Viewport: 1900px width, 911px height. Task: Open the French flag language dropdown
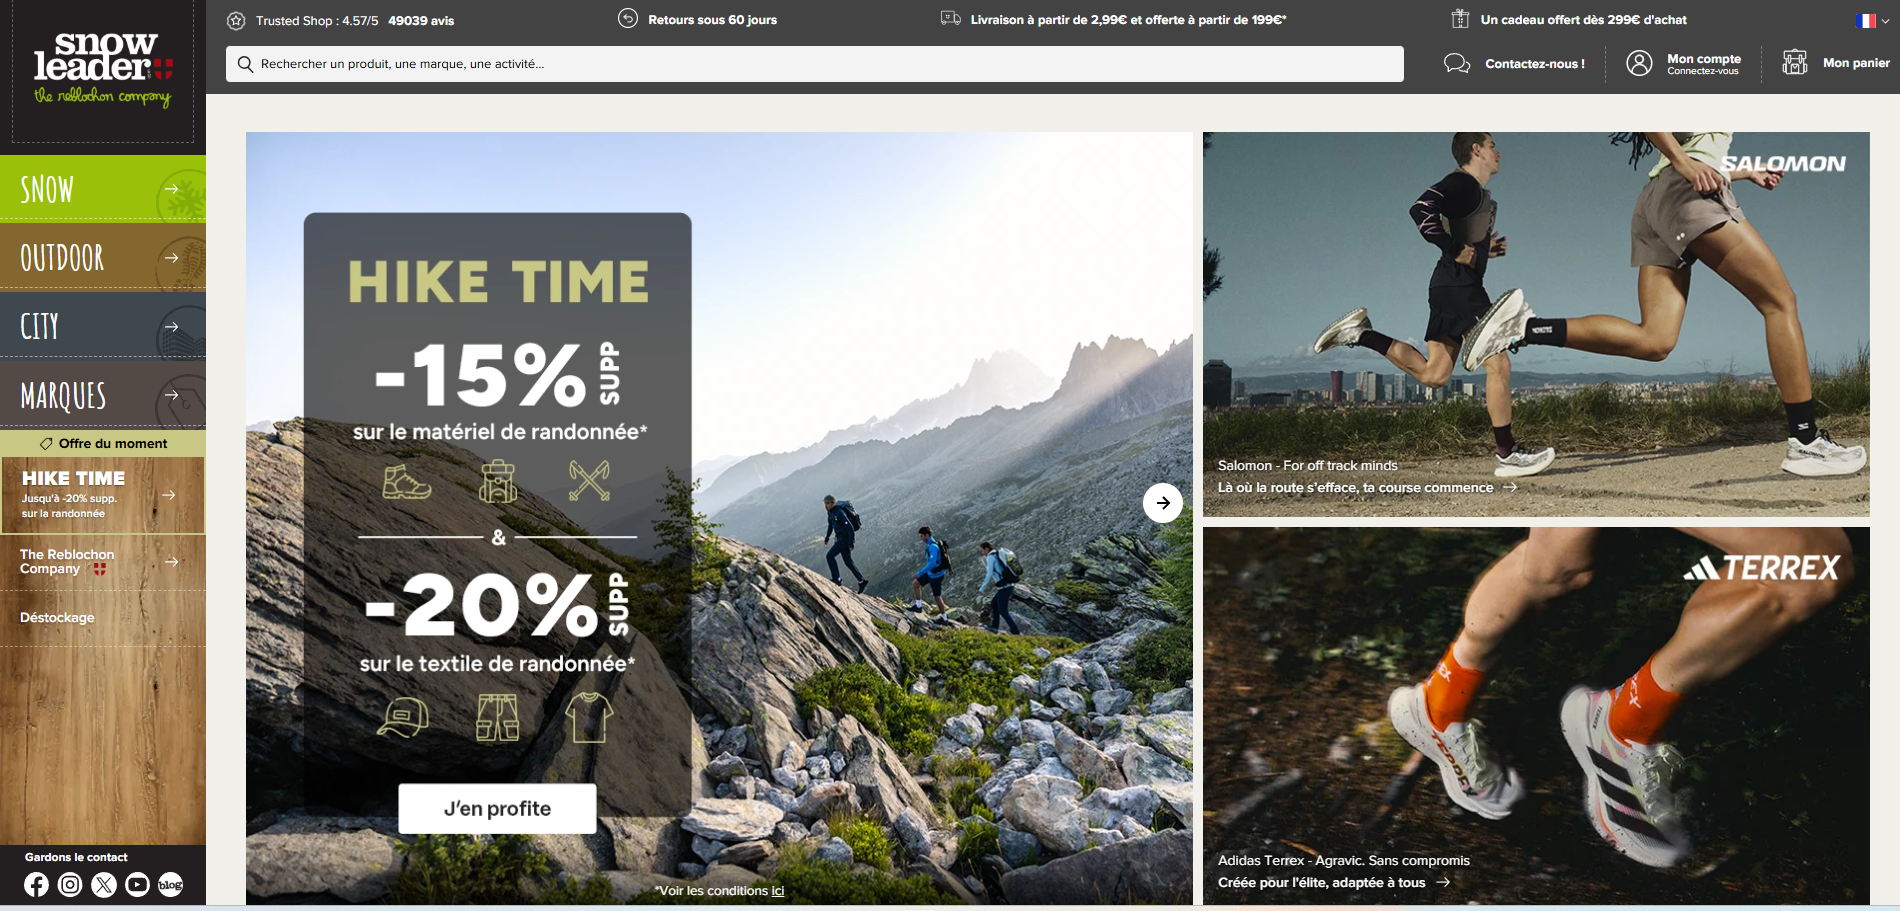pos(1872,20)
